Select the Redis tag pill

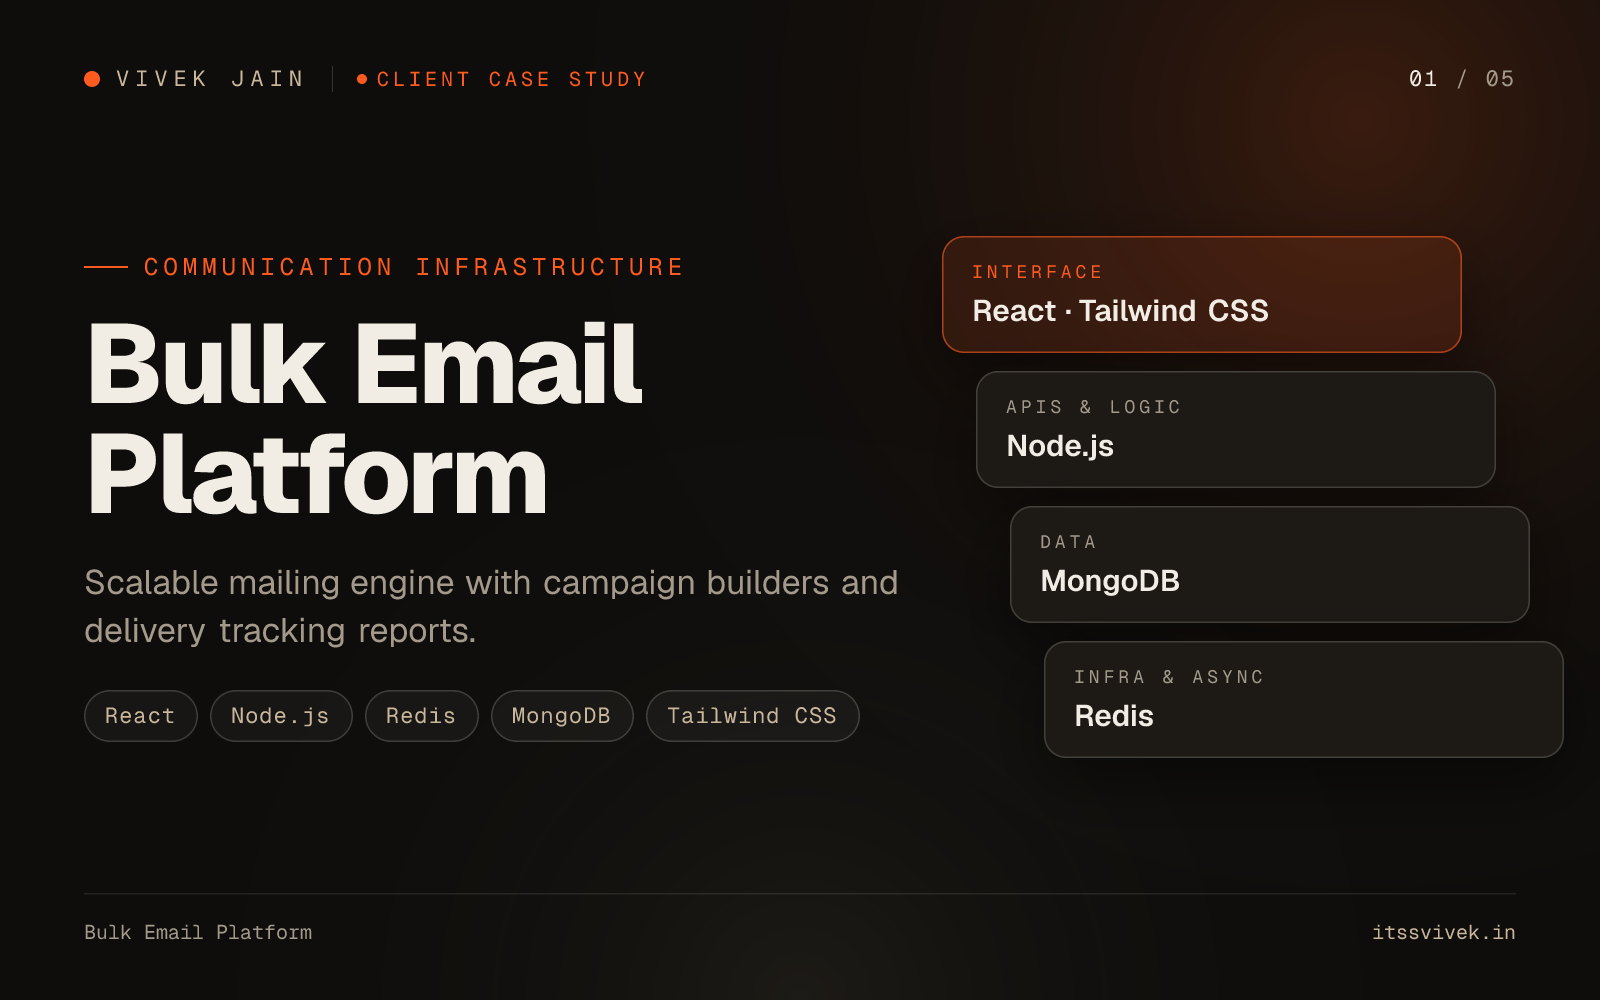click(x=422, y=716)
